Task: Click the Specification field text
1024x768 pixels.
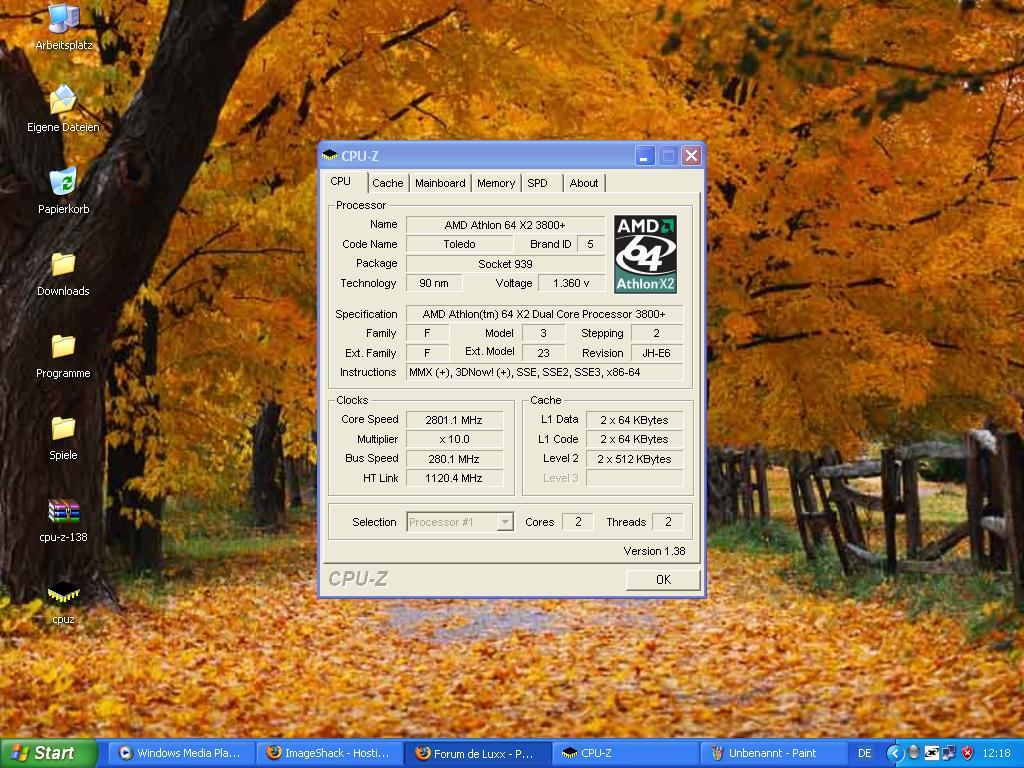Action: pos(544,314)
